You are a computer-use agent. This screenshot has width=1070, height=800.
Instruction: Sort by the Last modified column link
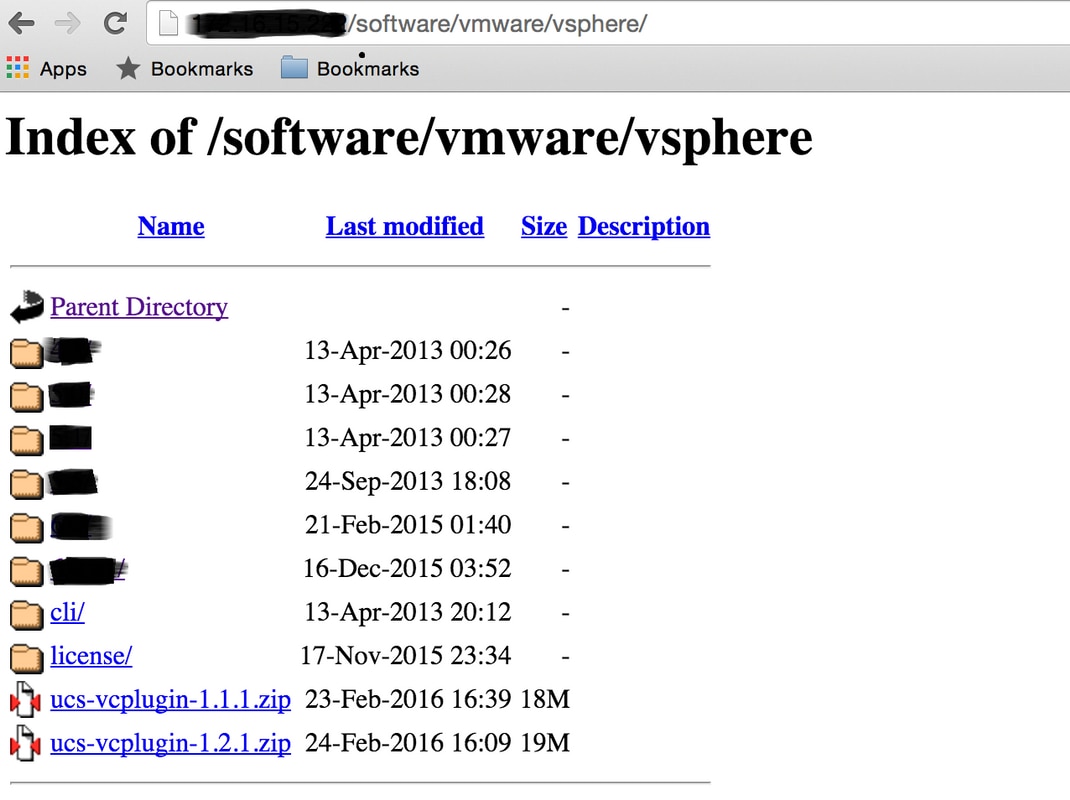point(405,226)
